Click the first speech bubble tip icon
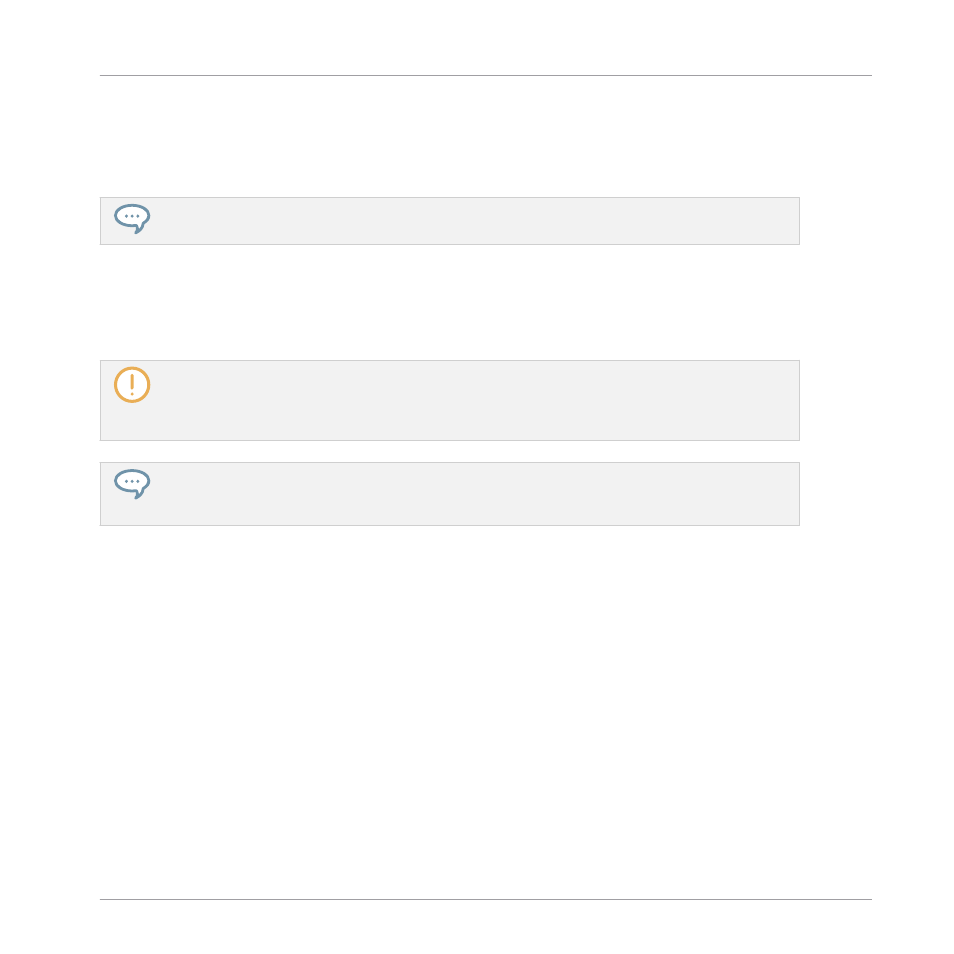This screenshot has width=954, height=954. (x=132, y=218)
